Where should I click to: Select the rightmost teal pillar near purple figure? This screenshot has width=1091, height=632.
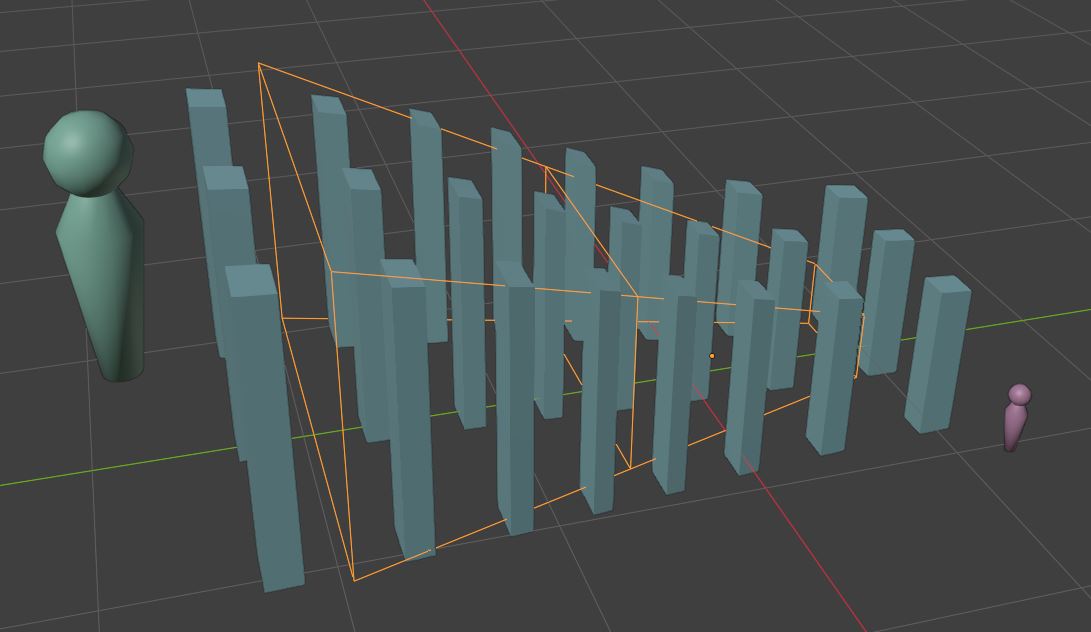point(937,354)
